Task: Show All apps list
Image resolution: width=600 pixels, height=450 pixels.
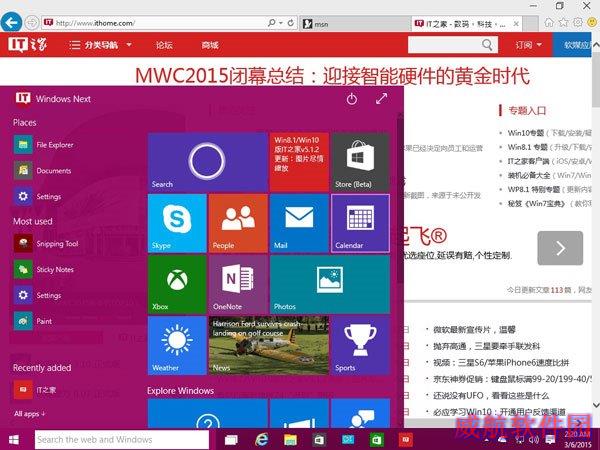Action: [29, 414]
